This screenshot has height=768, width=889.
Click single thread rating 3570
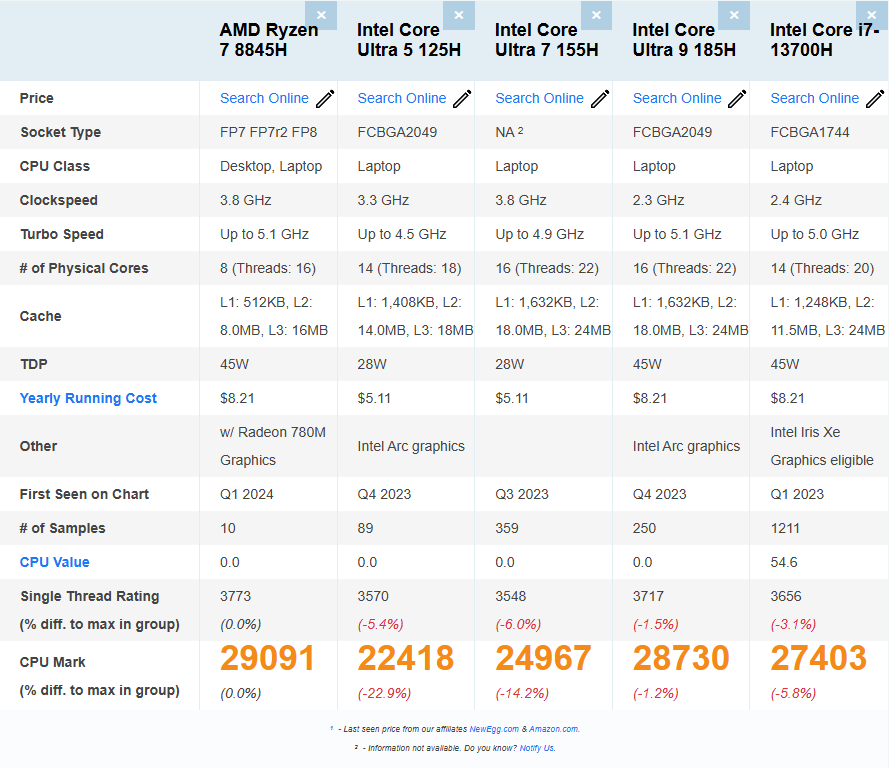(x=373, y=596)
